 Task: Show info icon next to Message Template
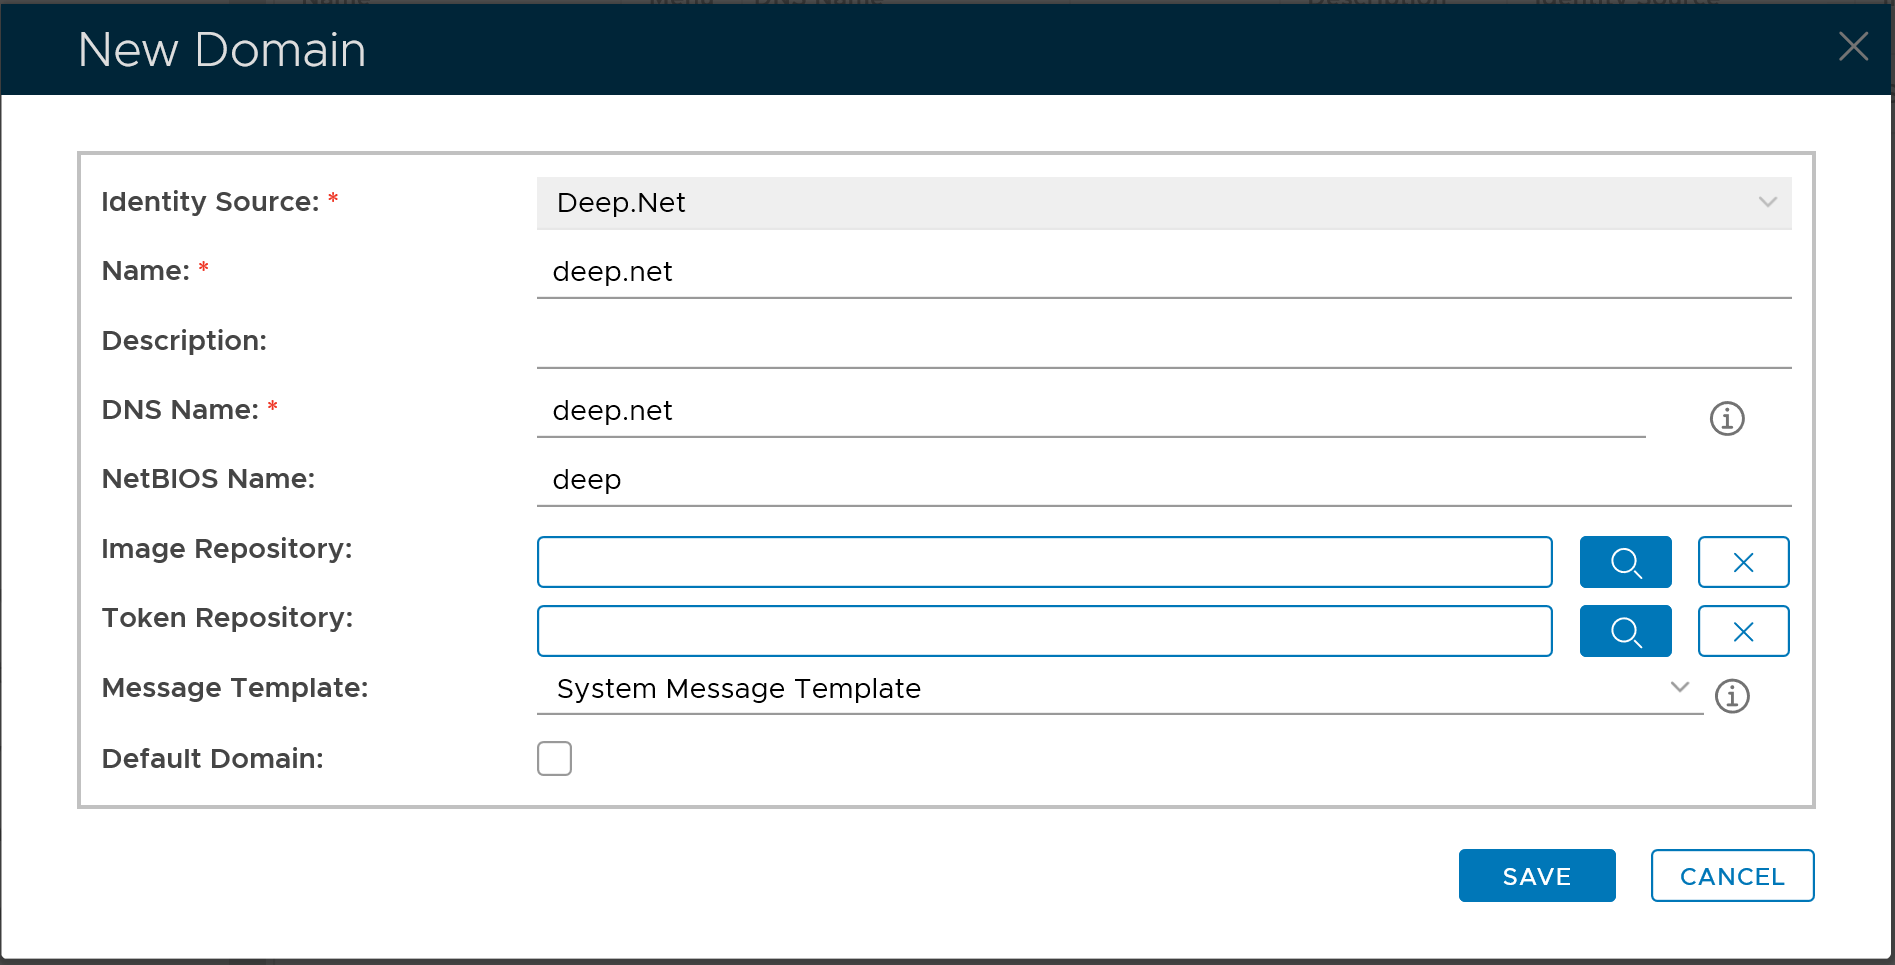click(1732, 695)
